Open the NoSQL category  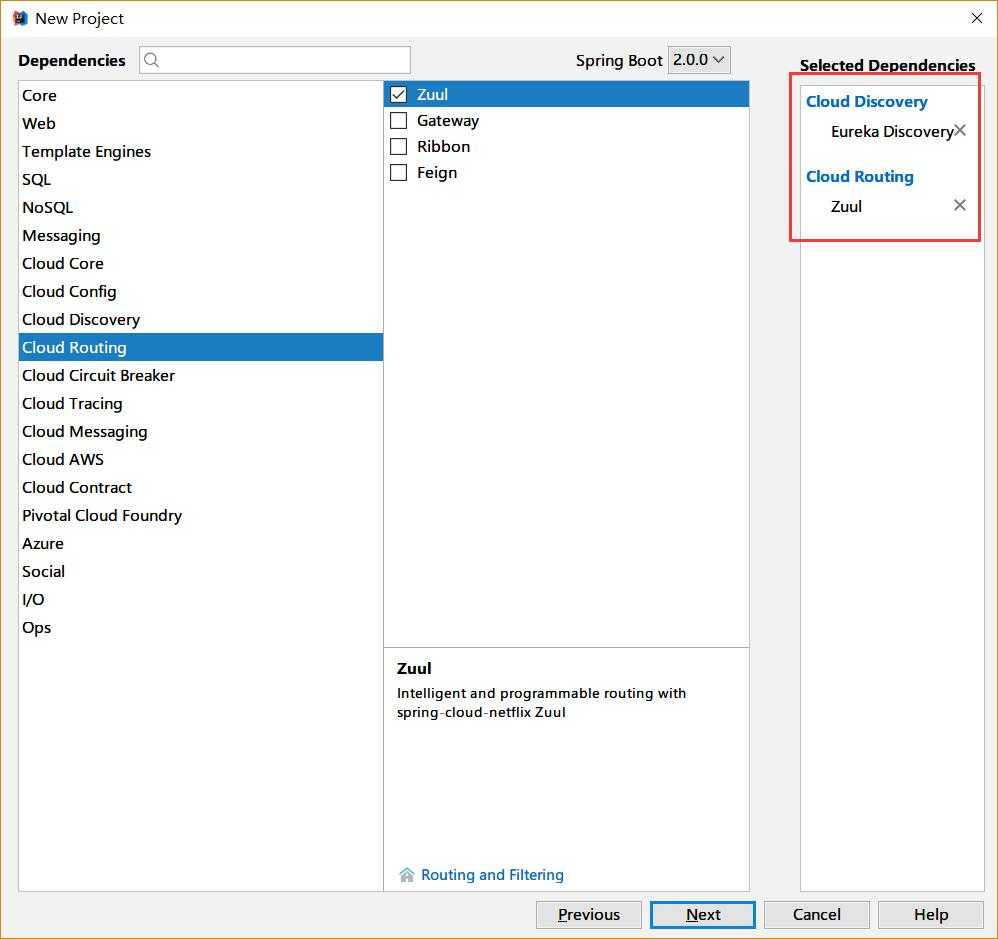tap(200, 208)
